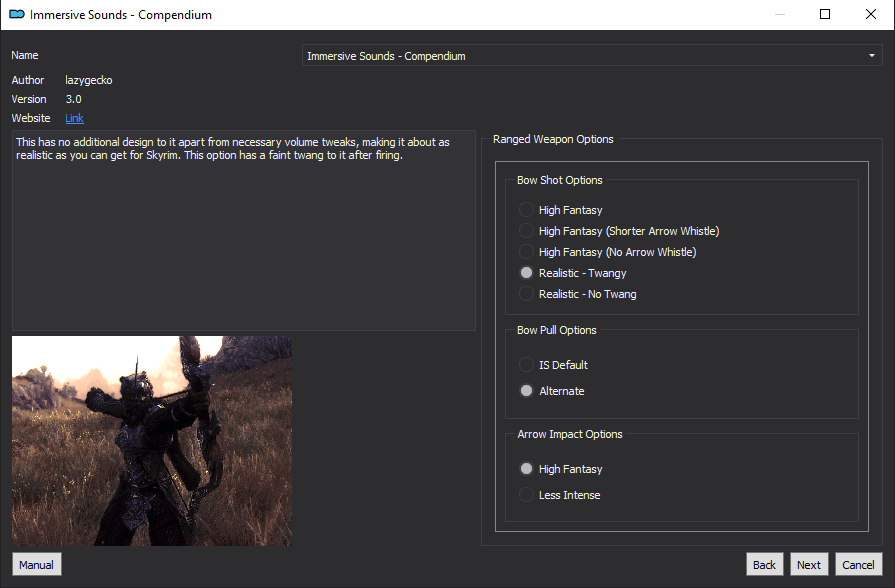Click the author name lazygecko
Viewport: 895px width, 588px height.
pos(88,80)
